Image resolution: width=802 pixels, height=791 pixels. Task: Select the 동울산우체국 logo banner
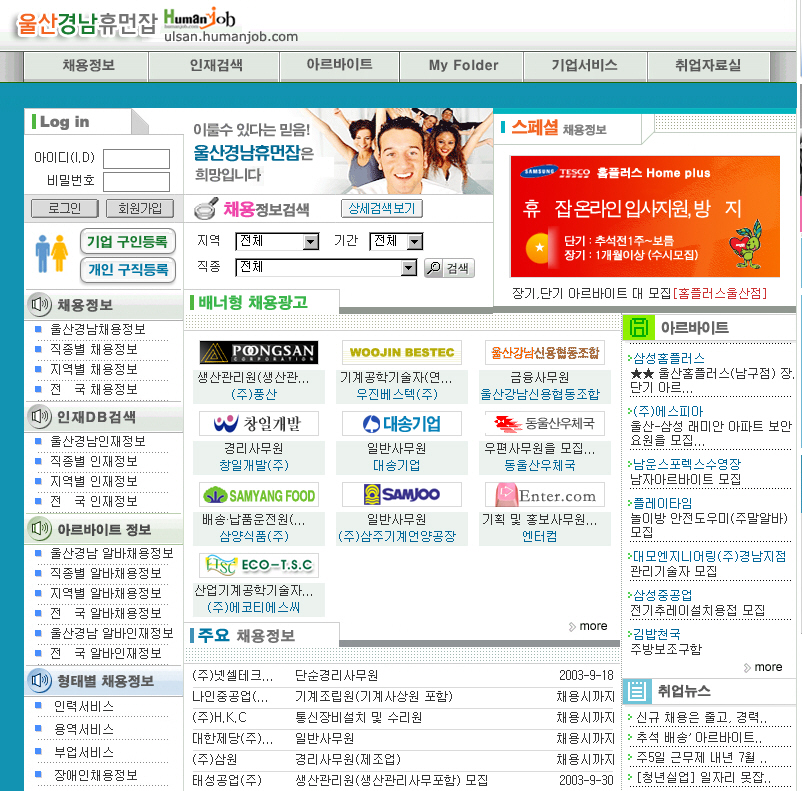click(x=545, y=424)
